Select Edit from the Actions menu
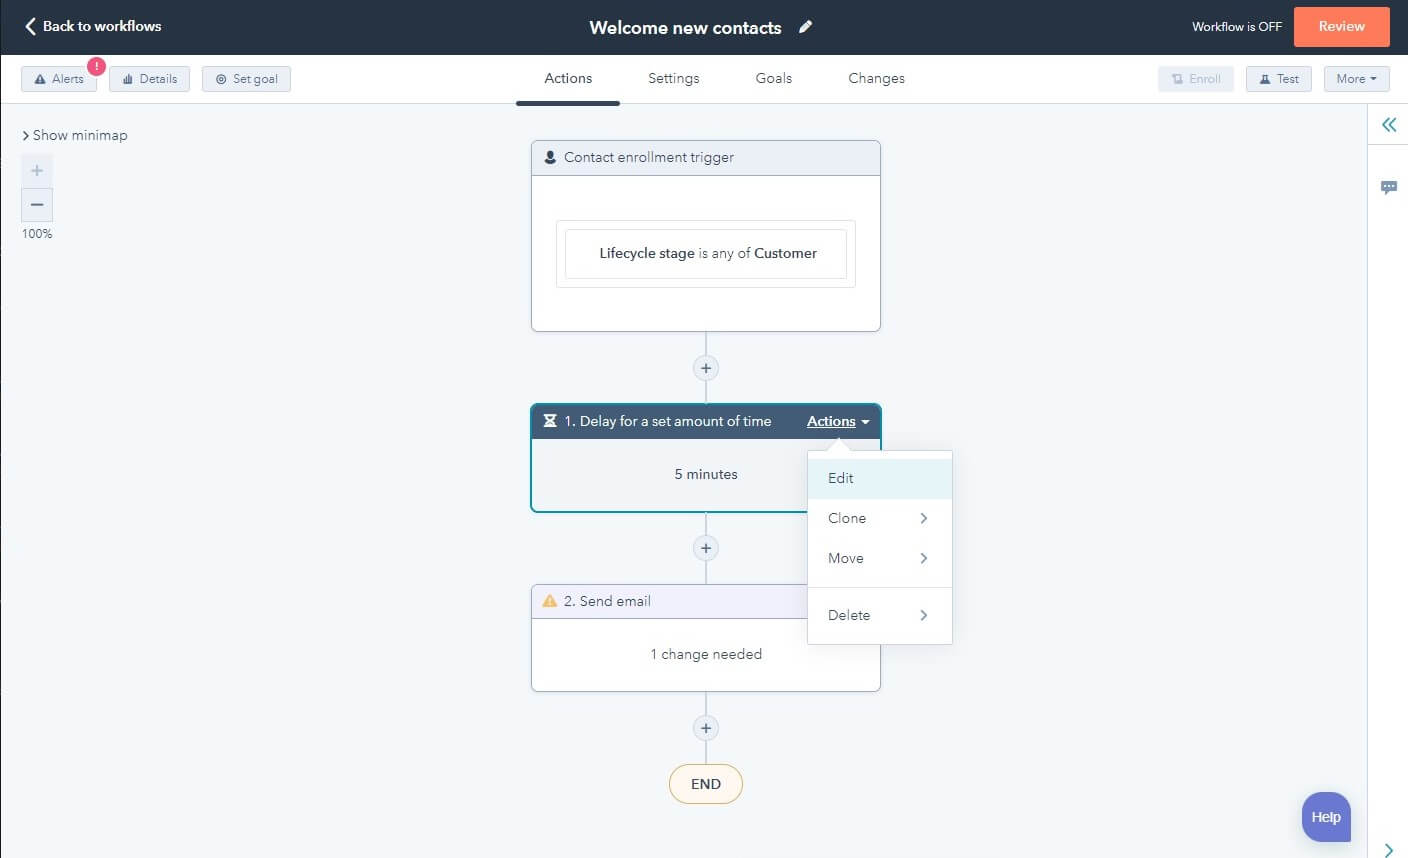Image resolution: width=1408 pixels, height=858 pixels. point(840,478)
